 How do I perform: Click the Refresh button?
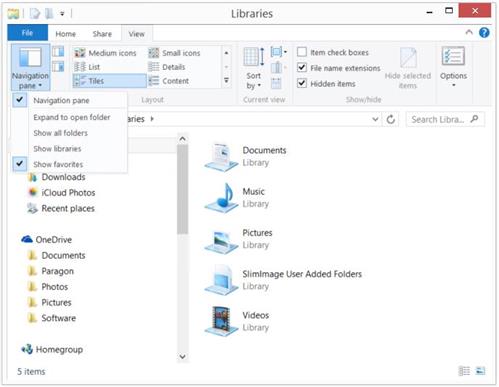(x=391, y=119)
